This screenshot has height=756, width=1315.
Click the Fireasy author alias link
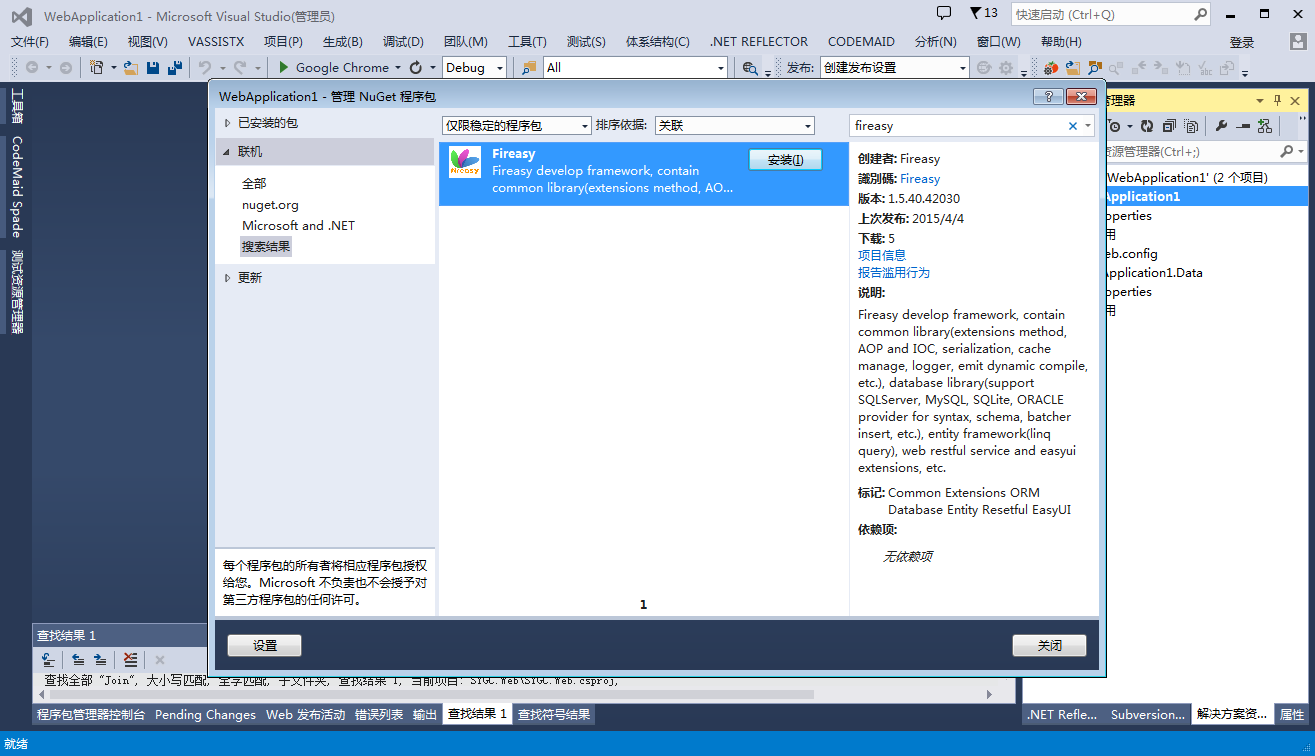(920, 179)
